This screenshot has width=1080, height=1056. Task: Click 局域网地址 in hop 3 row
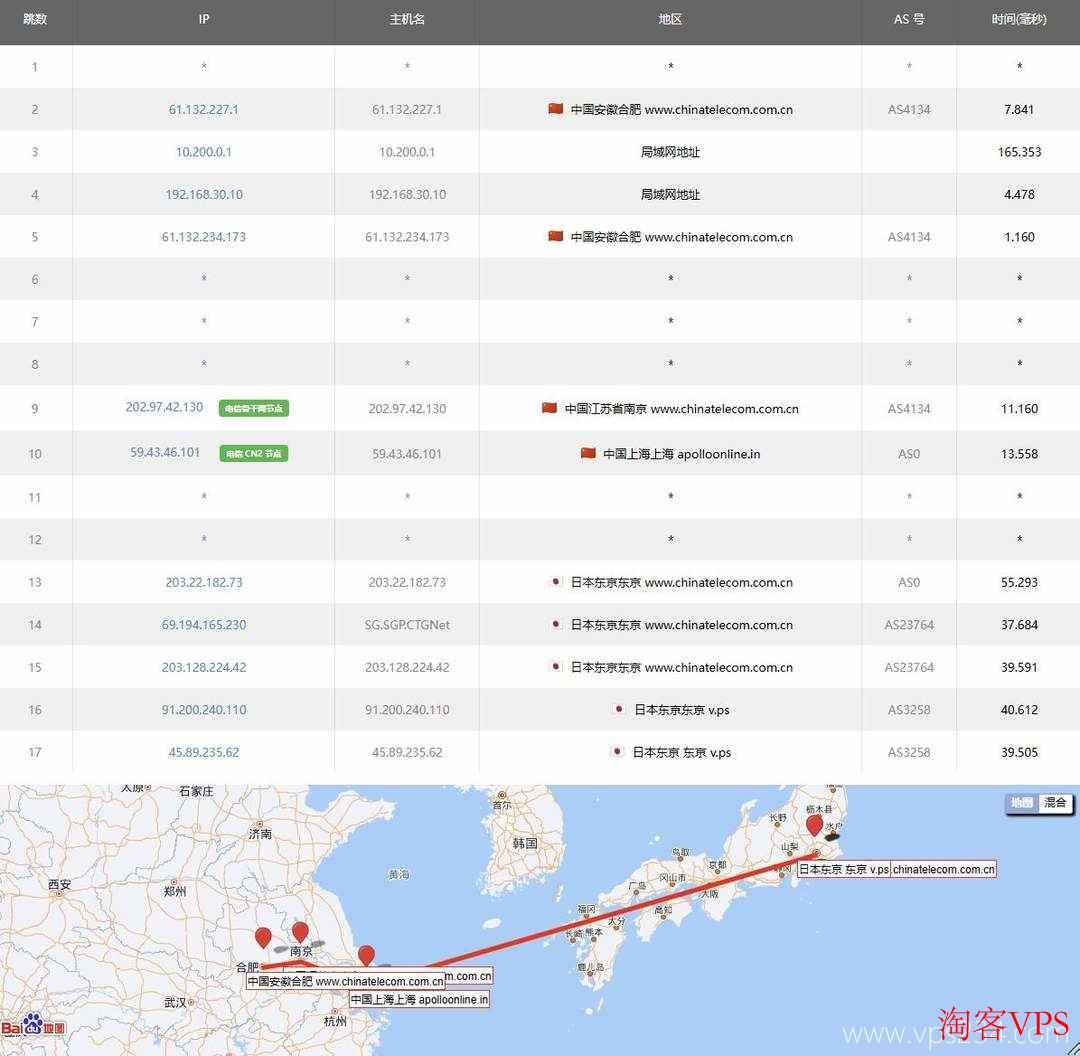click(670, 152)
